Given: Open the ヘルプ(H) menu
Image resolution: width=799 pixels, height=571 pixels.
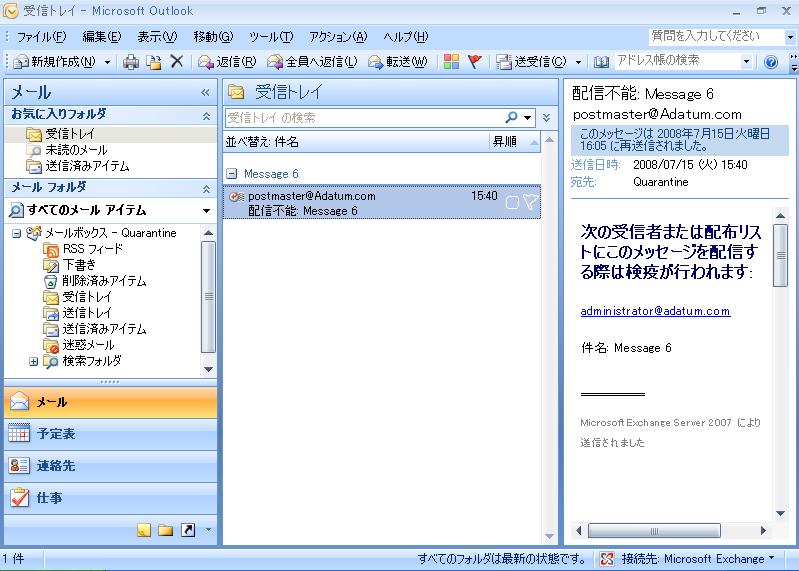Looking at the screenshot, I should coord(406,37).
